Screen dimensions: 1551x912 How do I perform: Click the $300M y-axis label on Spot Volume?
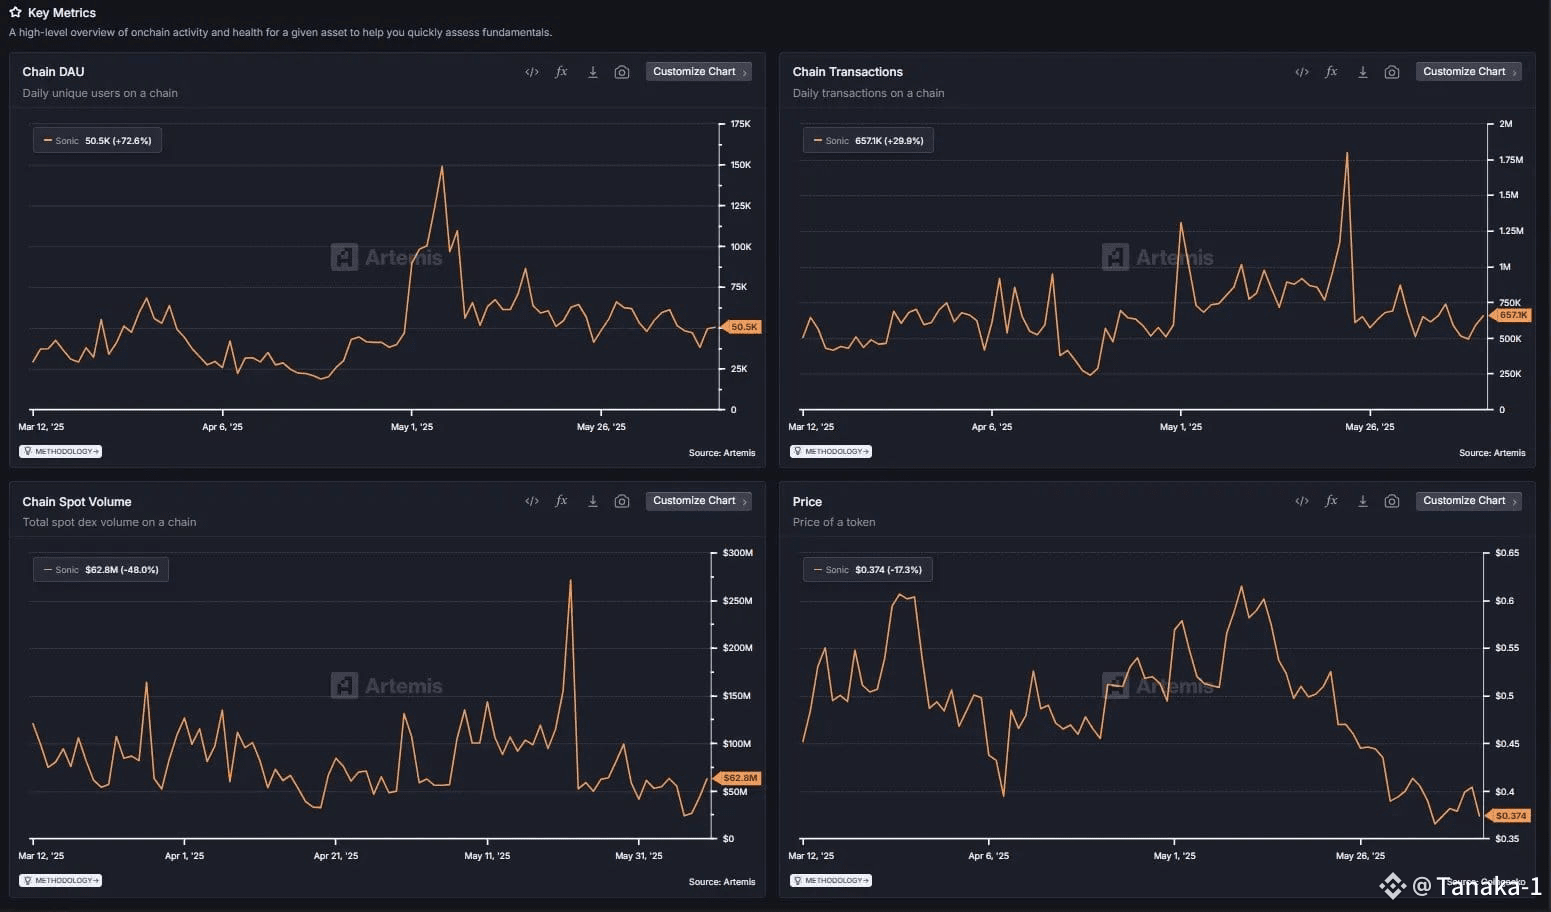click(738, 553)
